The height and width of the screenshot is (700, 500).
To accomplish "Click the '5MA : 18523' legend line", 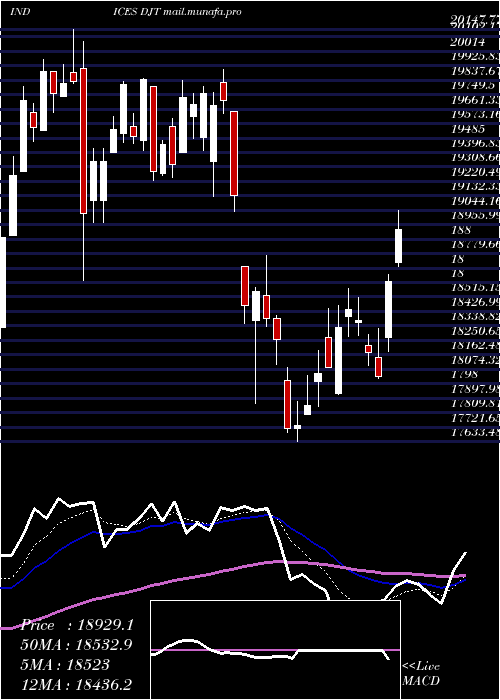I will [65, 665].
